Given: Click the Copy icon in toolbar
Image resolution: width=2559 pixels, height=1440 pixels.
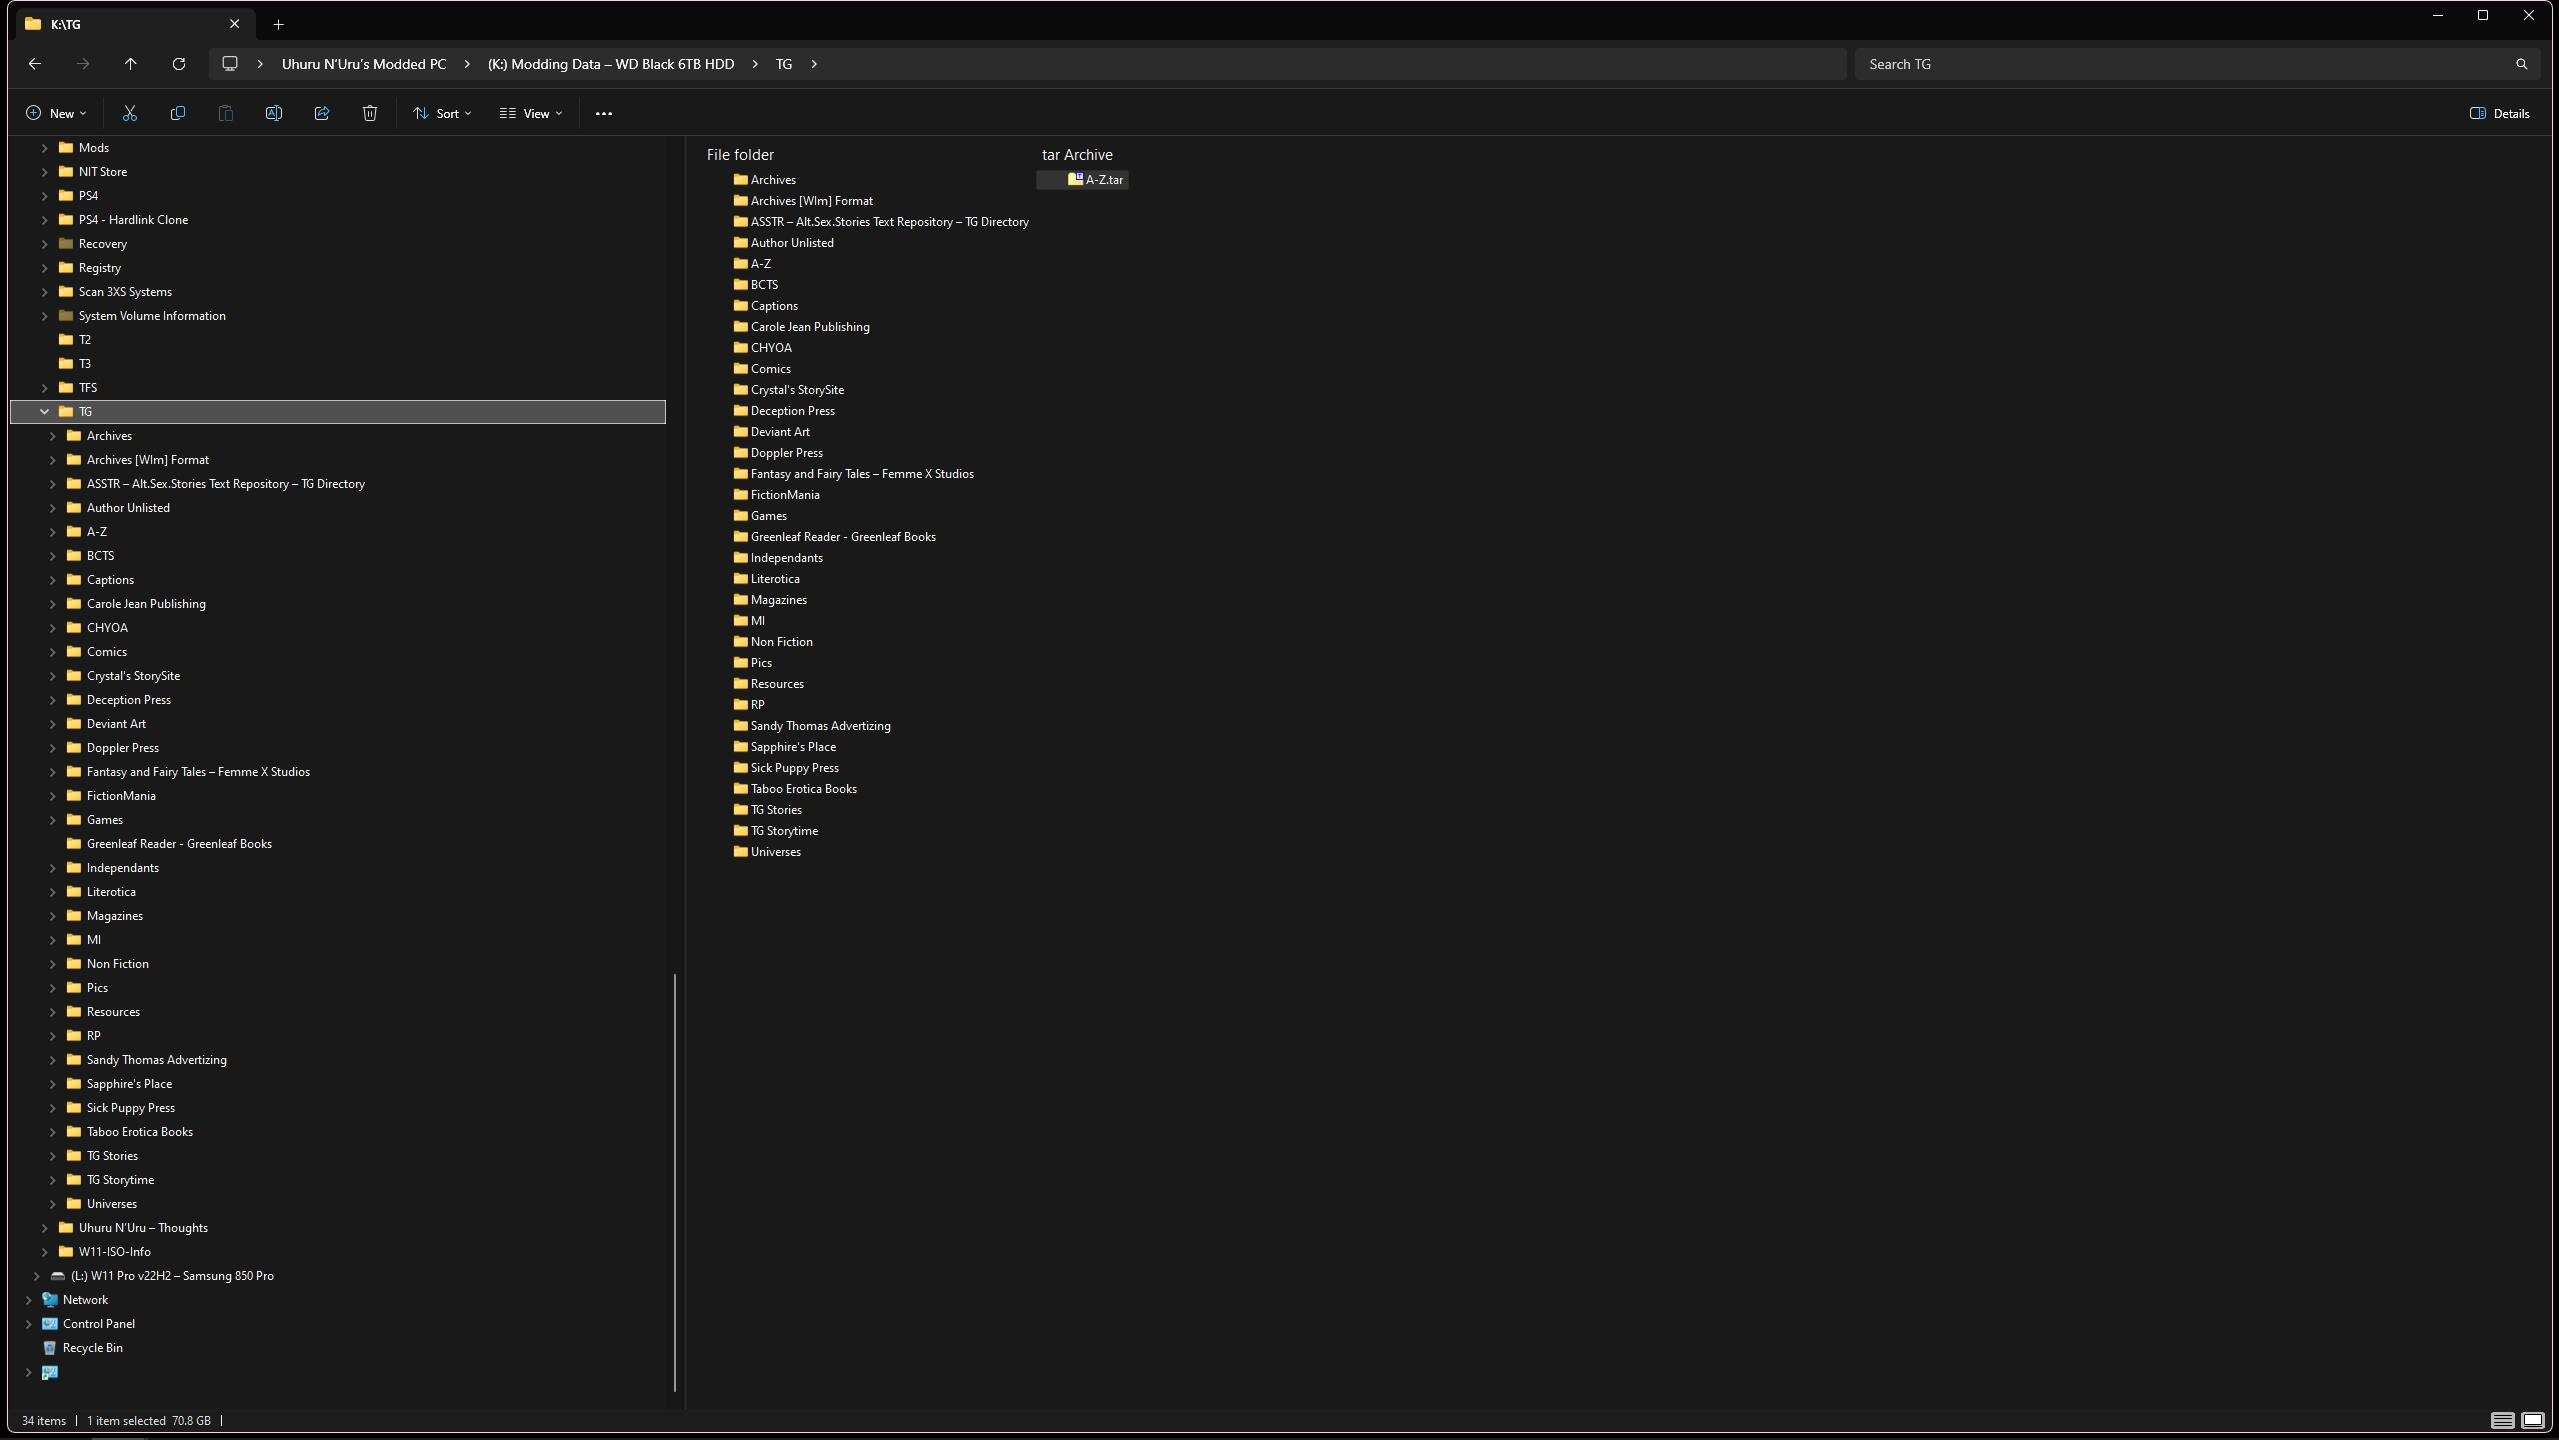Looking at the screenshot, I should (178, 114).
